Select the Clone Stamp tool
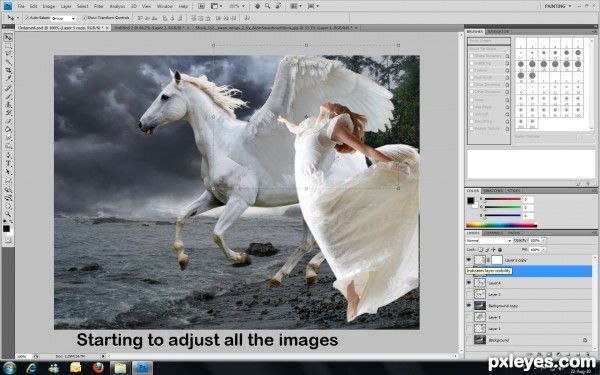Viewport: 600px width, 375px height. (8, 104)
